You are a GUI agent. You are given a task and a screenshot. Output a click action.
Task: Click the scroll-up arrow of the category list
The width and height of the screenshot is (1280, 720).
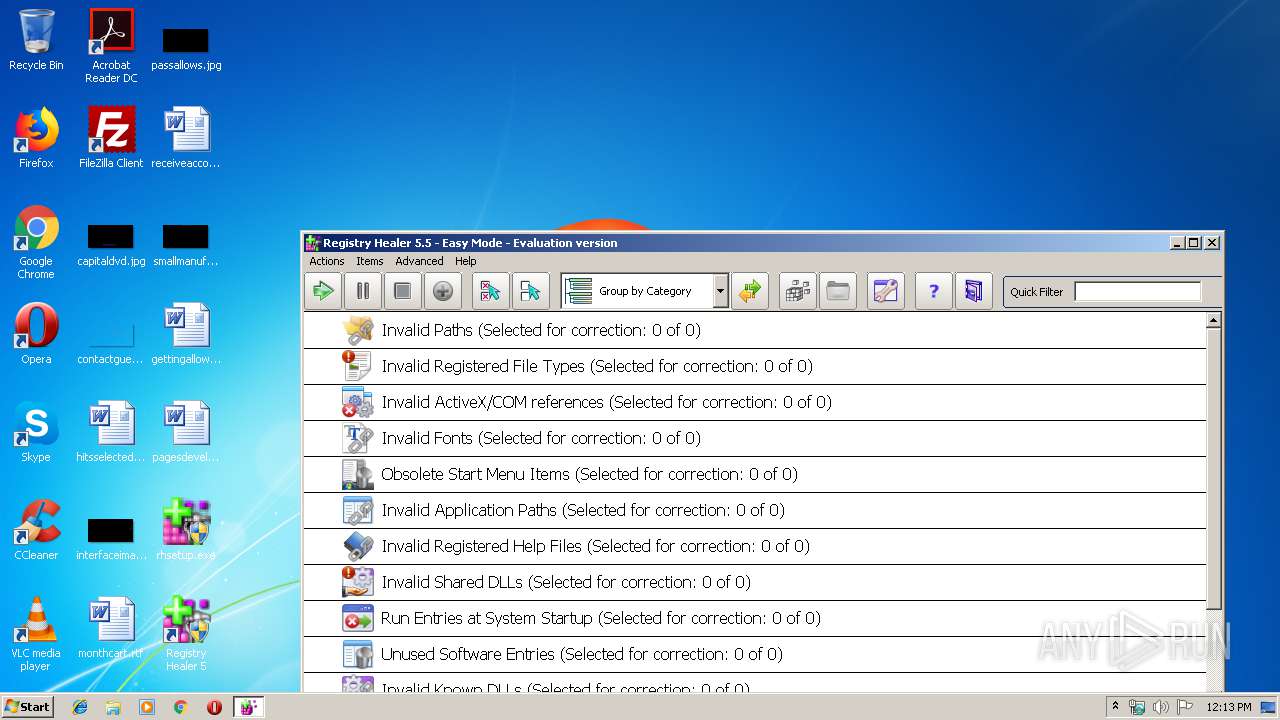pos(1214,321)
